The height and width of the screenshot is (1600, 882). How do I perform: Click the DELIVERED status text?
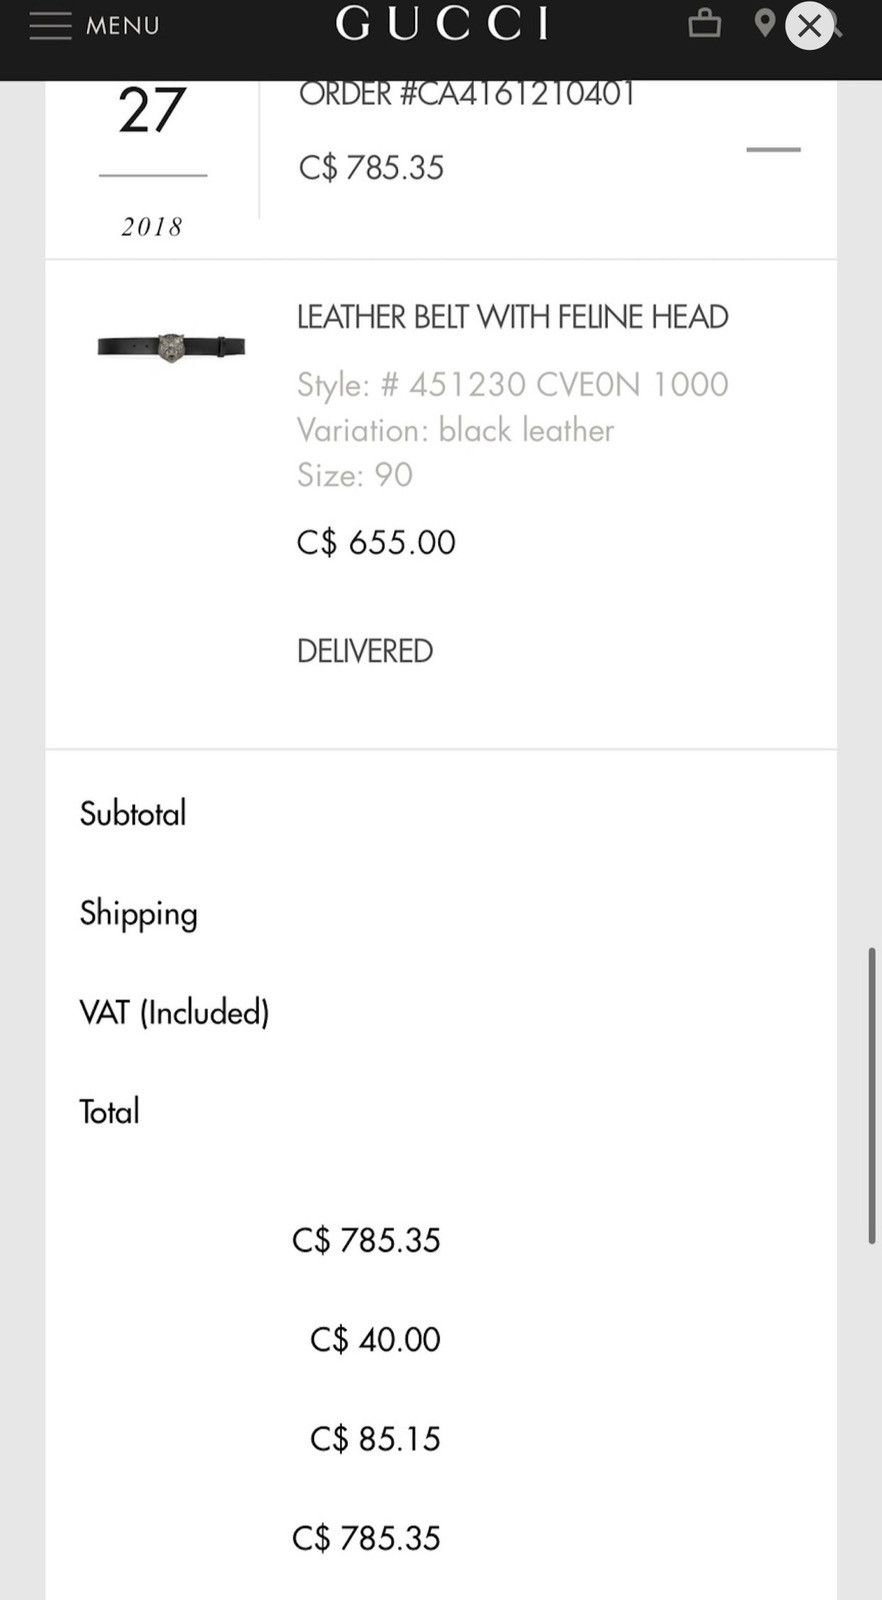(365, 651)
